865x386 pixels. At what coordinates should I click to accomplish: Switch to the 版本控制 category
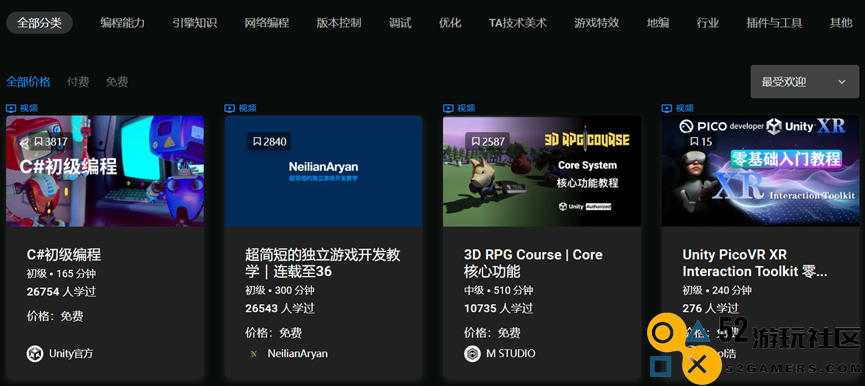pos(339,23)
